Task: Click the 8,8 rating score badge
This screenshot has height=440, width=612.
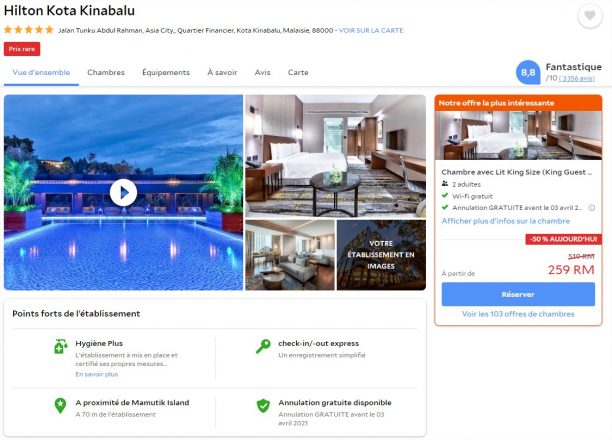Action: point(528,72)
